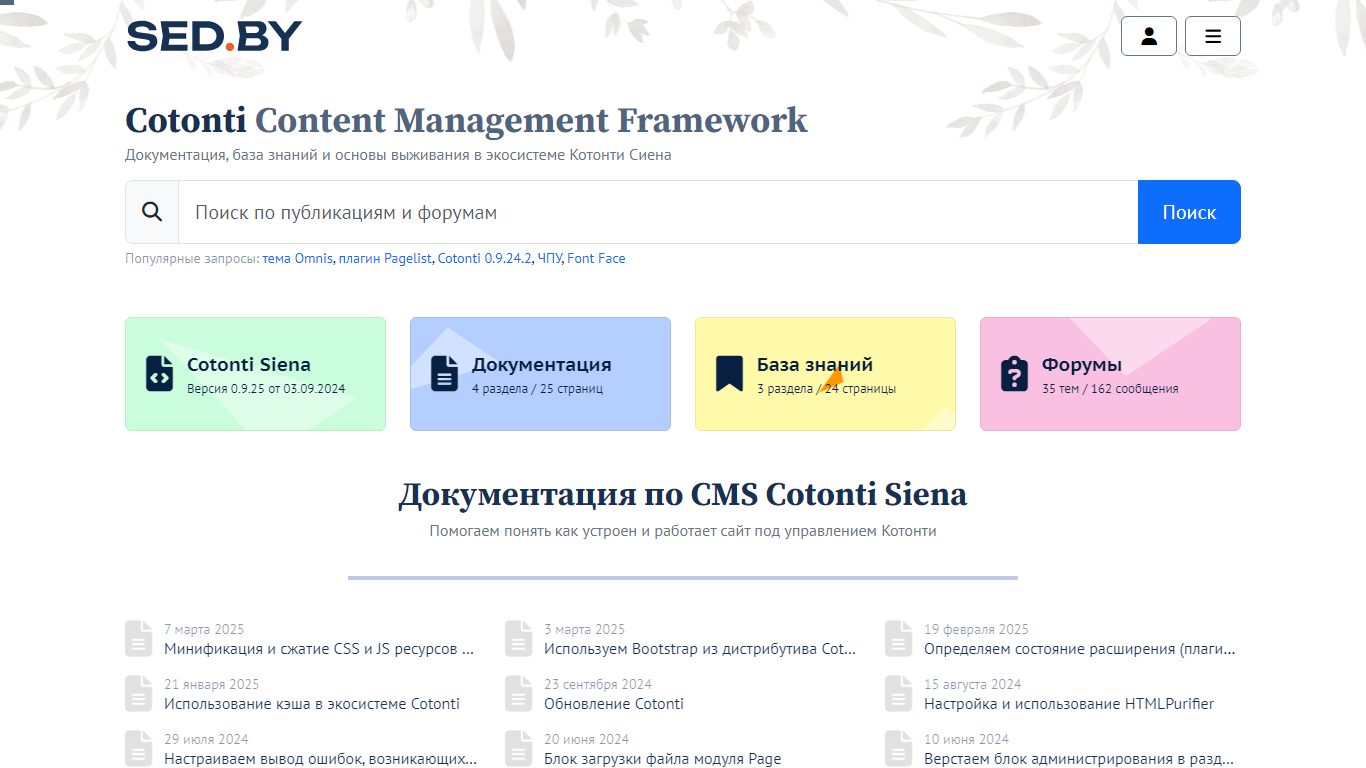The width and height of the screenshot is (1366, 768).
Task: Open the user account icon button
Action: 1149,36
